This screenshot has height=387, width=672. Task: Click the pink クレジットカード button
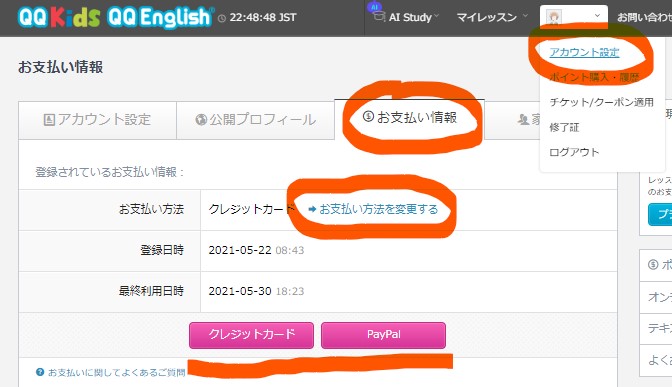[251, 335]
